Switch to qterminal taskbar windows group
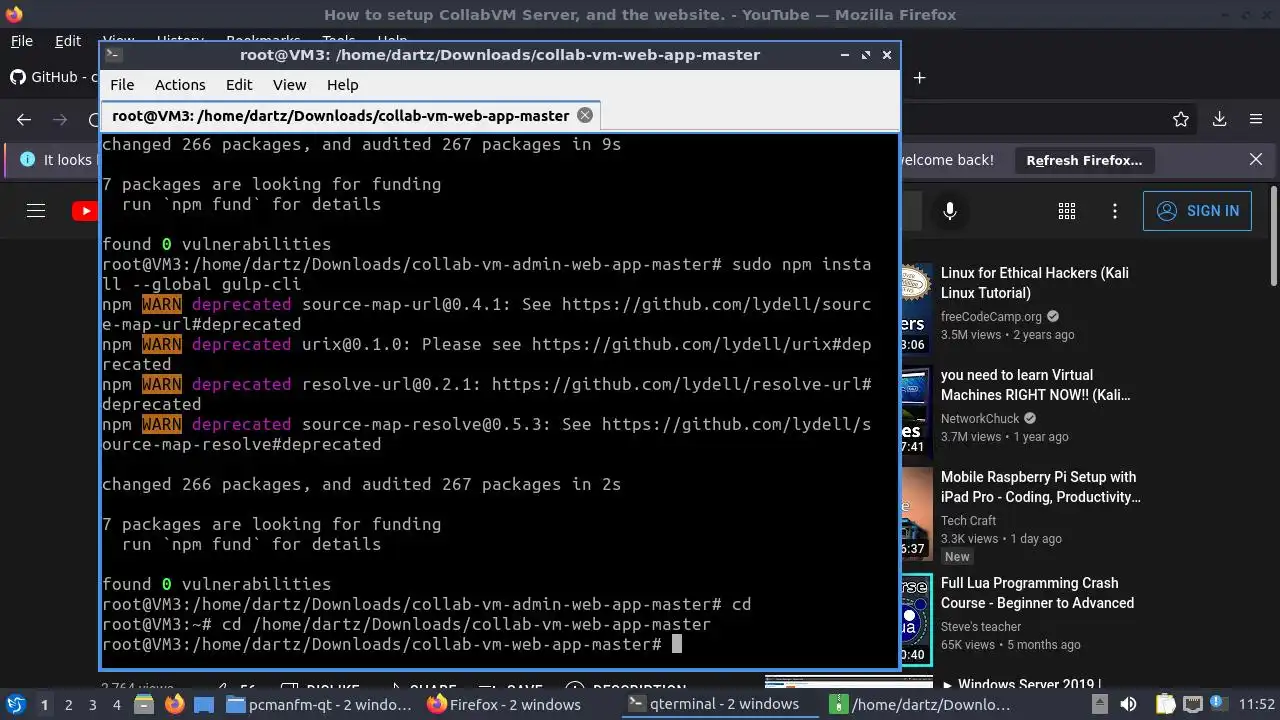Image resolution: width=1280 pixels, height=720 pixels. (719, 705)
